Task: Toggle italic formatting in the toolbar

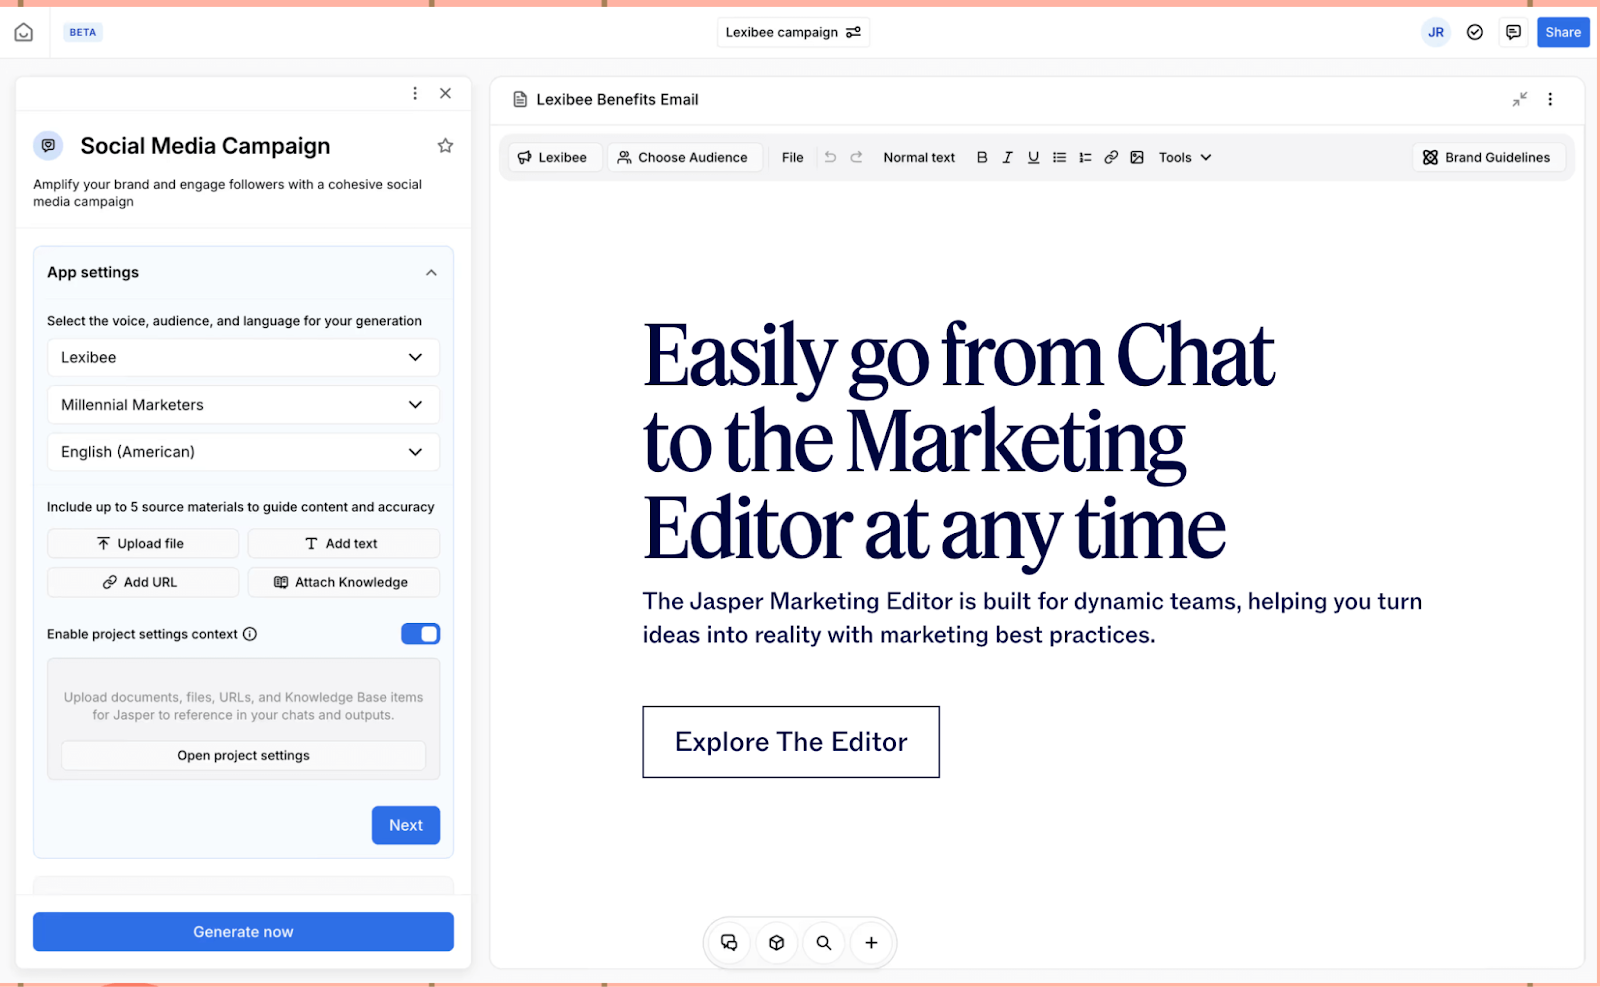Action: coord(1007,157)
